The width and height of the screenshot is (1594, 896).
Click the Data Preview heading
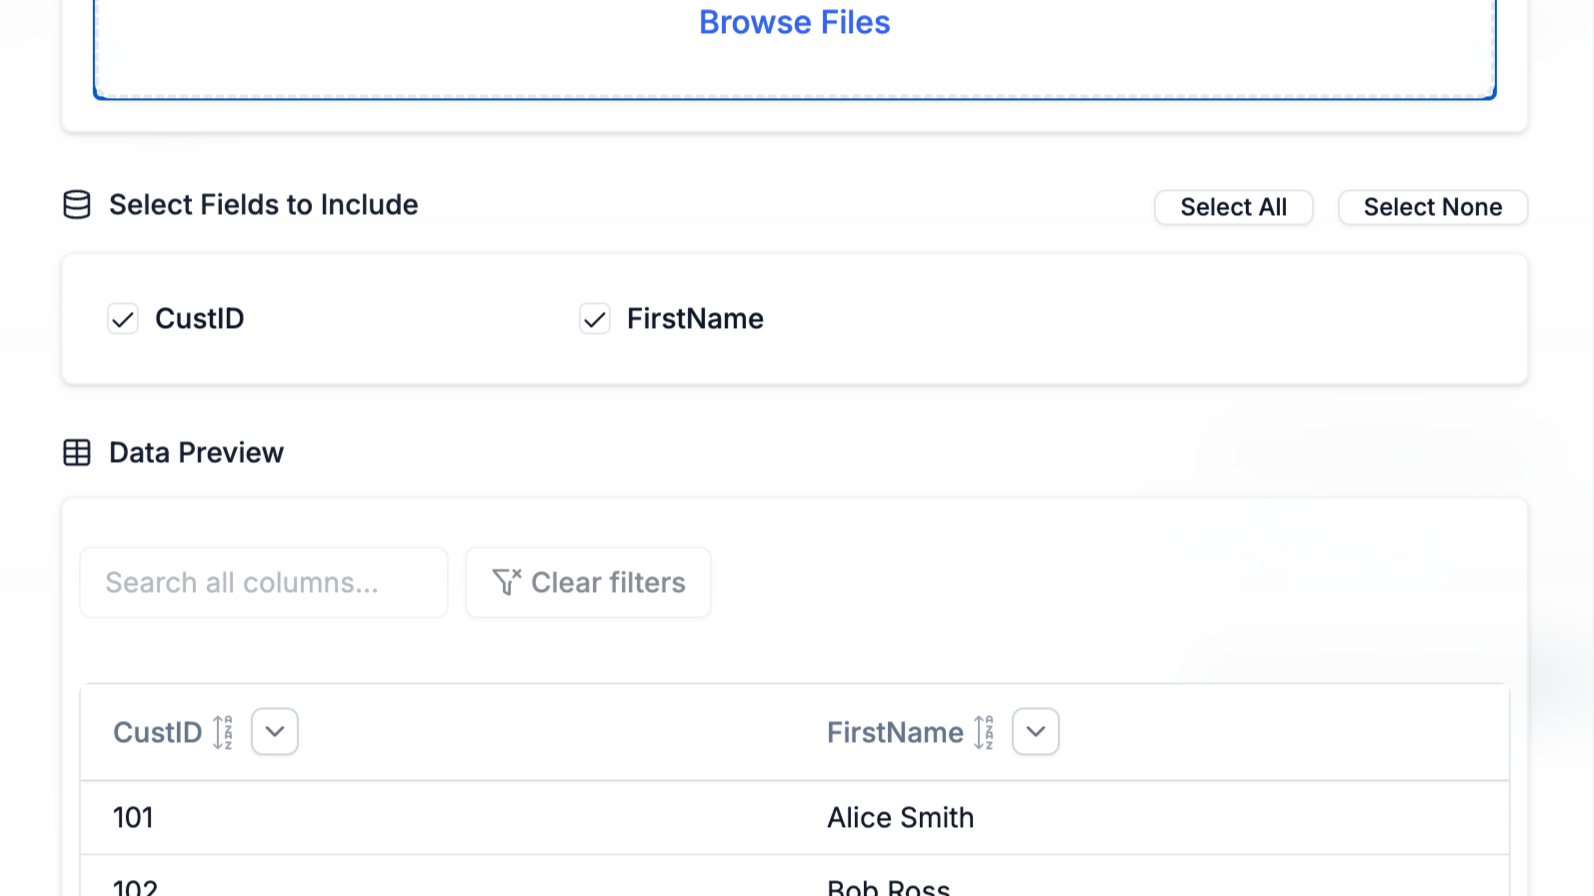196,452
